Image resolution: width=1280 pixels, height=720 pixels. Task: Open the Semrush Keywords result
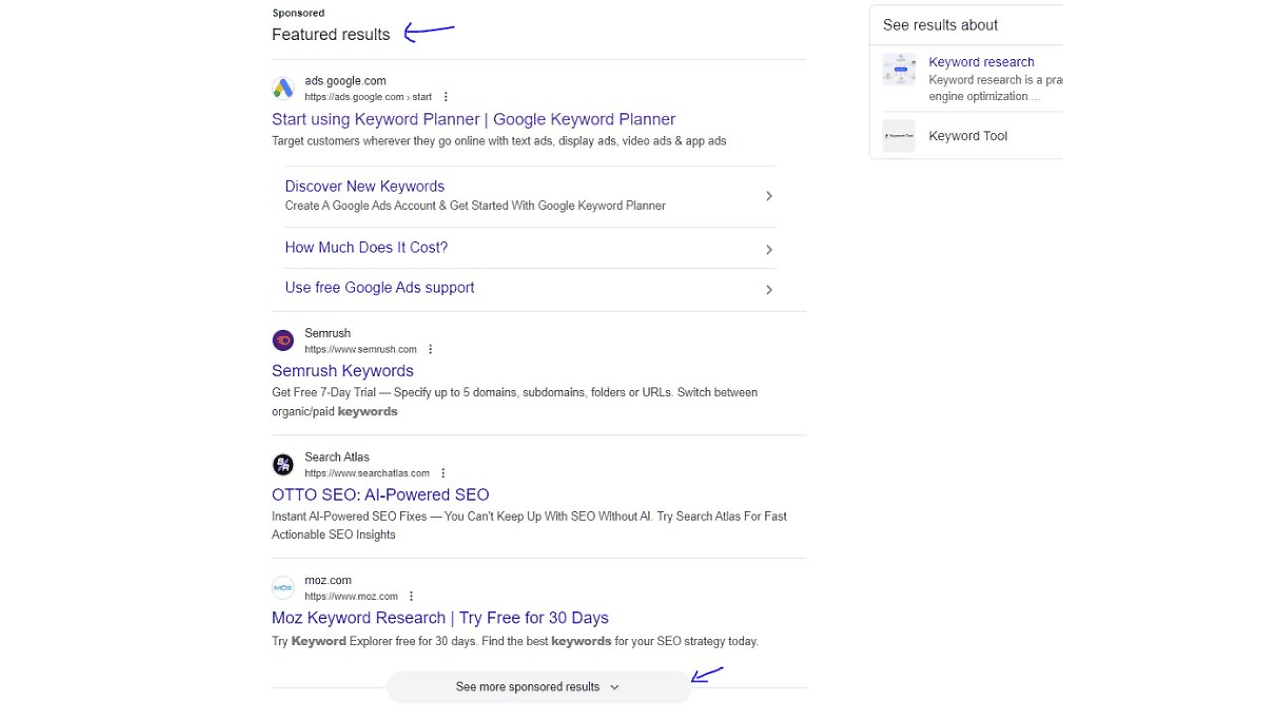click(x=343, y=371)
